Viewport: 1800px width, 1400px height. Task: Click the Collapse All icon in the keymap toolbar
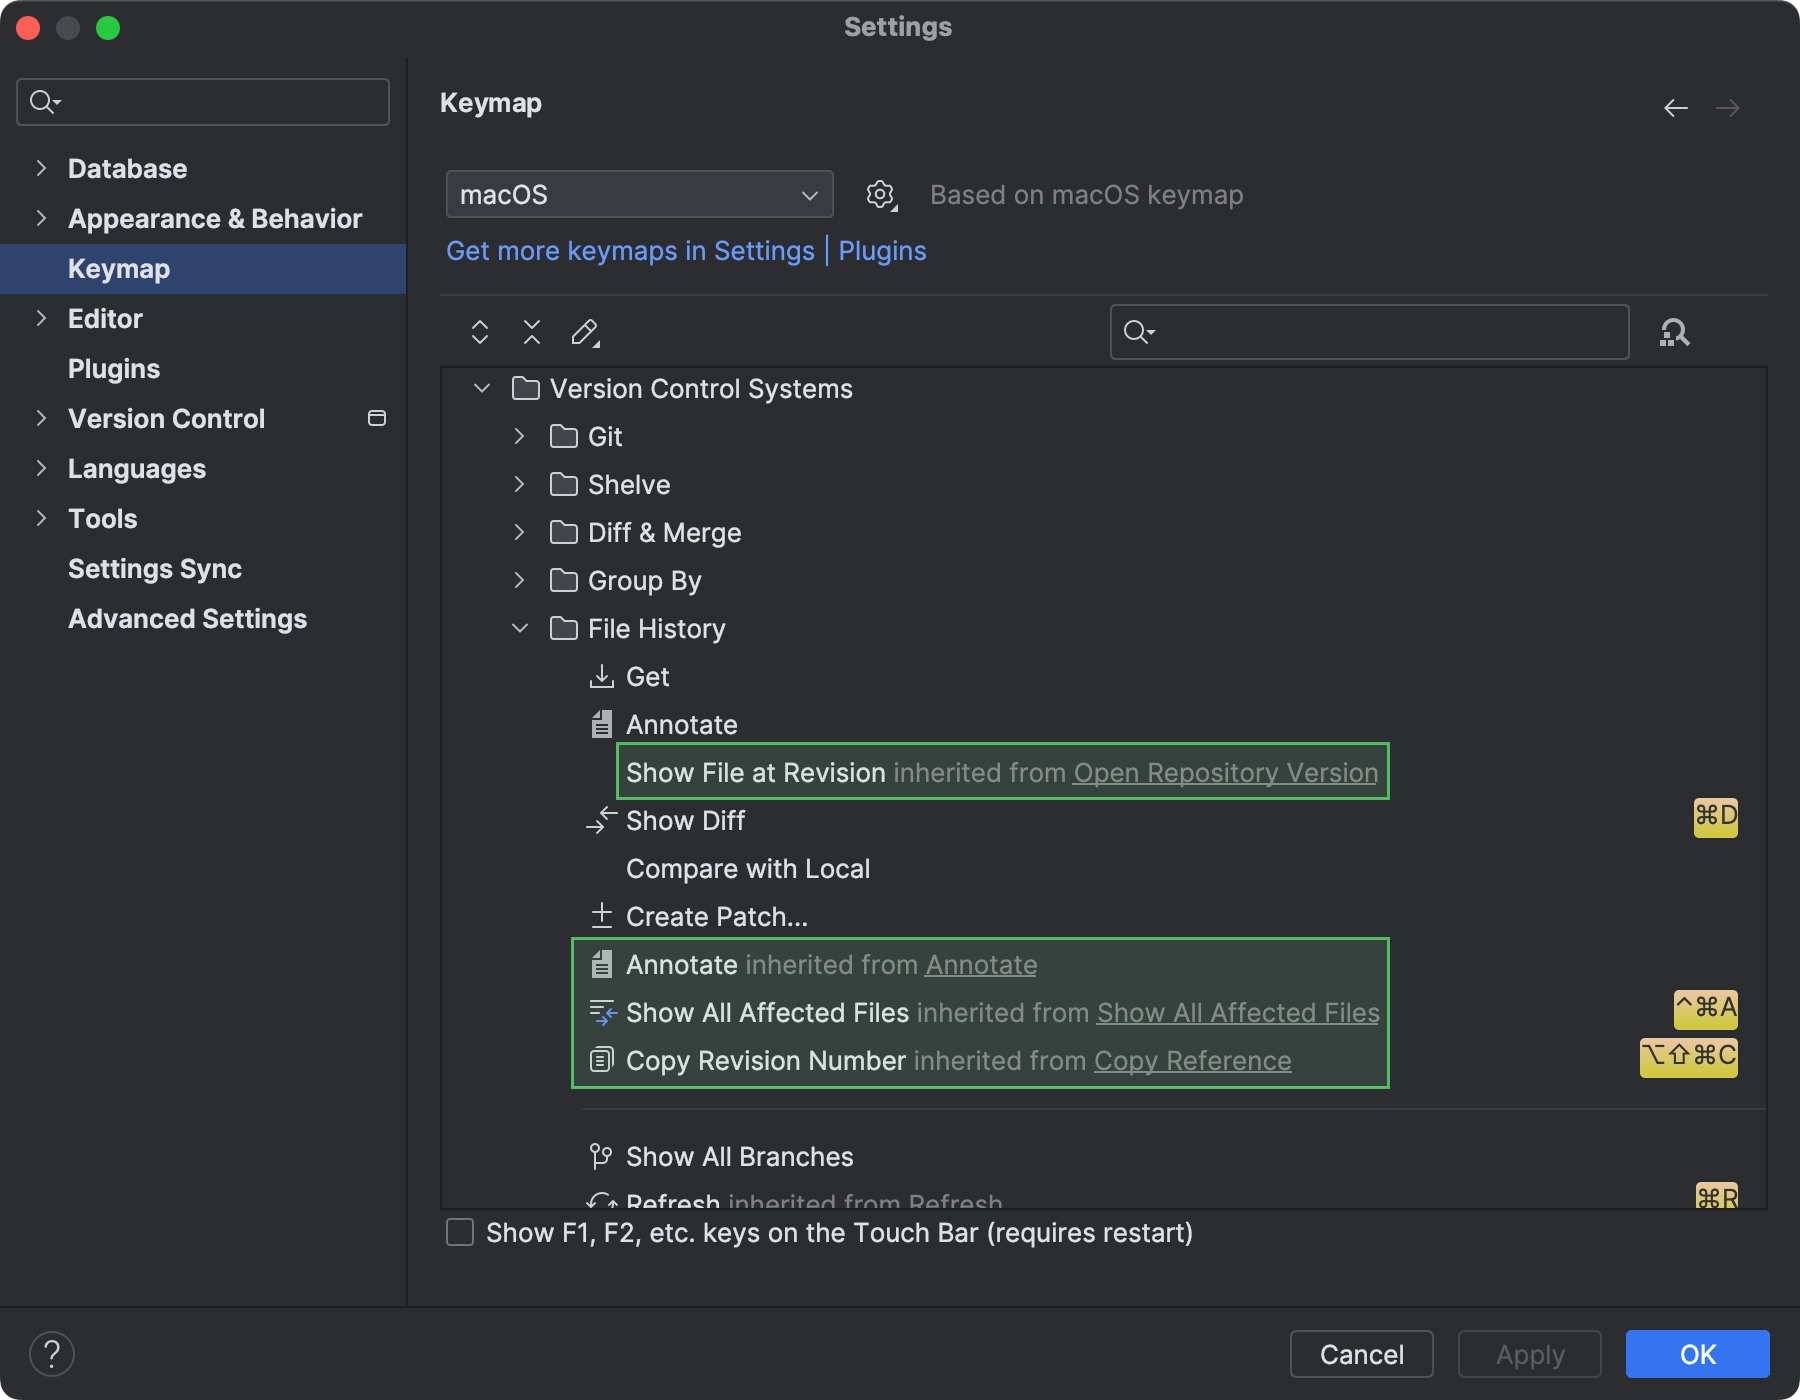pyautogui.click(x=531, y=331)
